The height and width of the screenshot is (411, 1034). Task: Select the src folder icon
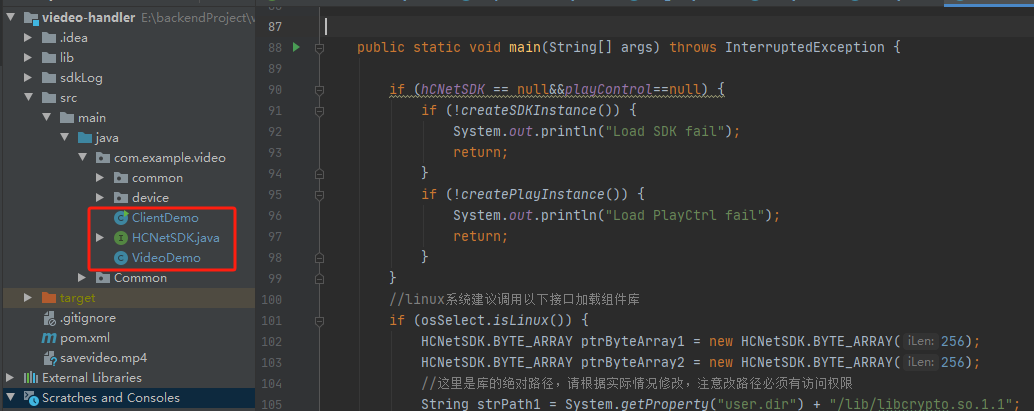click(x=49, y=98)
